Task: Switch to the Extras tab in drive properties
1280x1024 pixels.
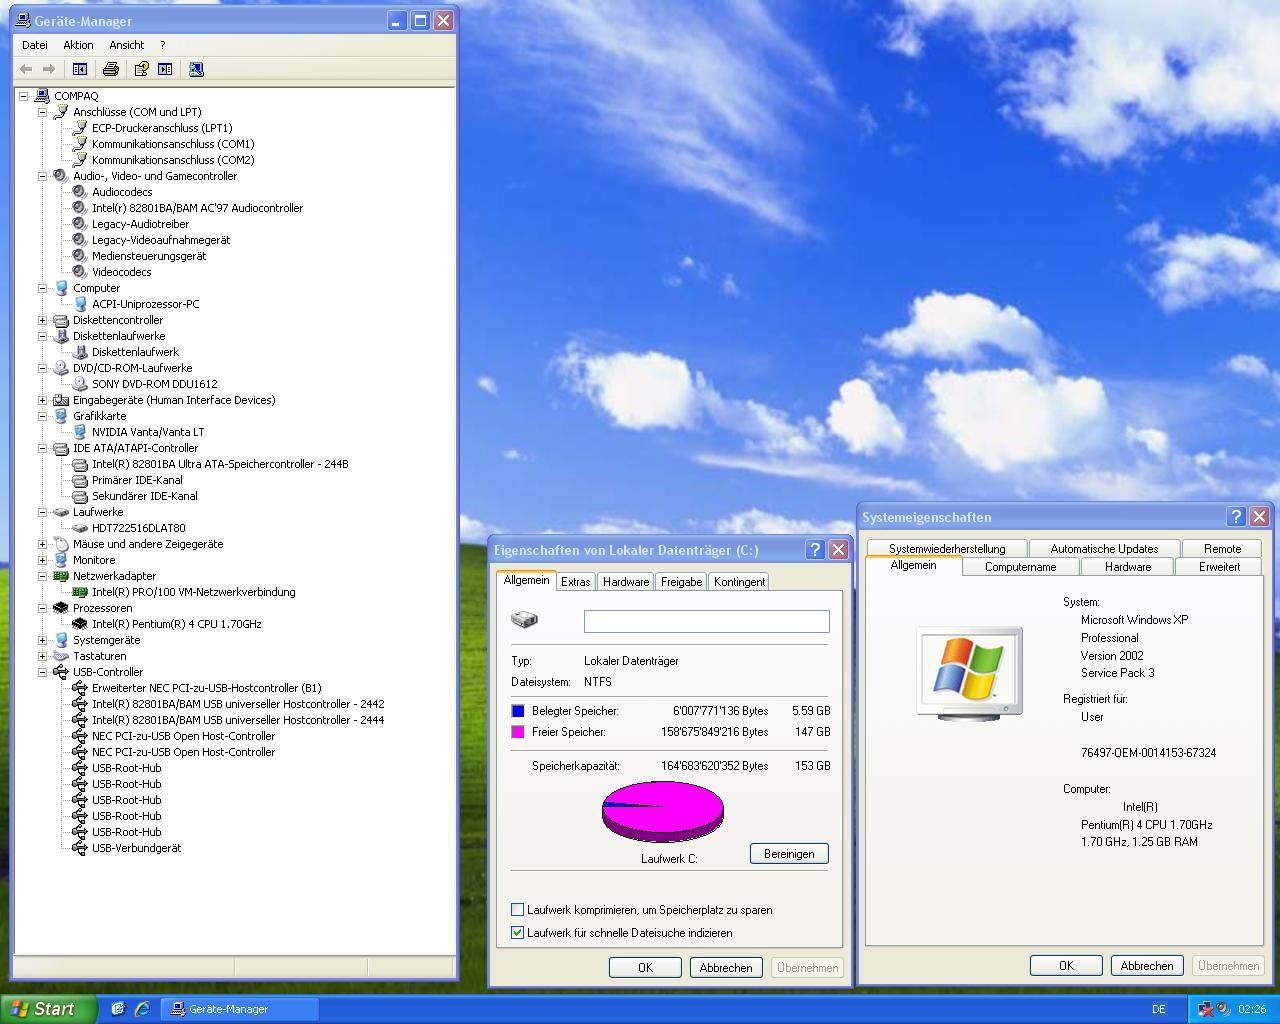Action: pyautogui.click(x=575, y=582)
